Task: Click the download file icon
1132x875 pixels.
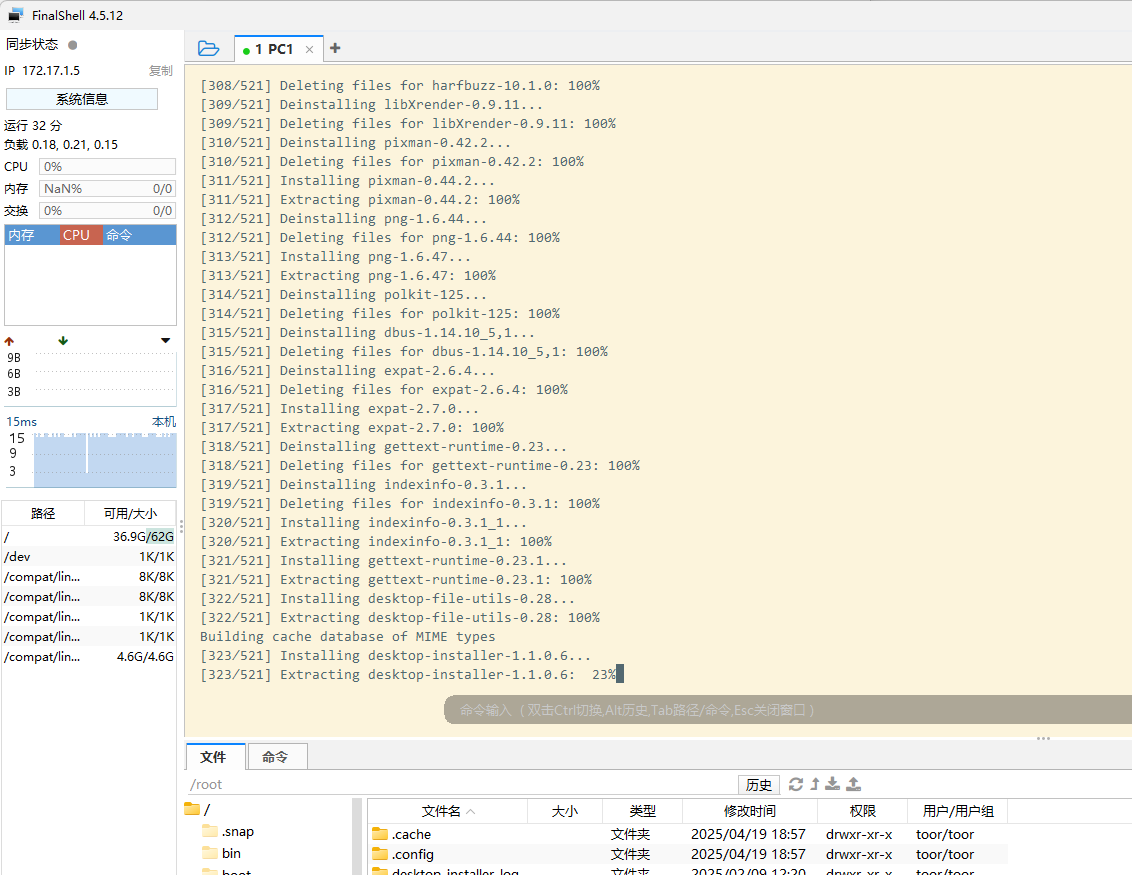Action: point(832,784)
